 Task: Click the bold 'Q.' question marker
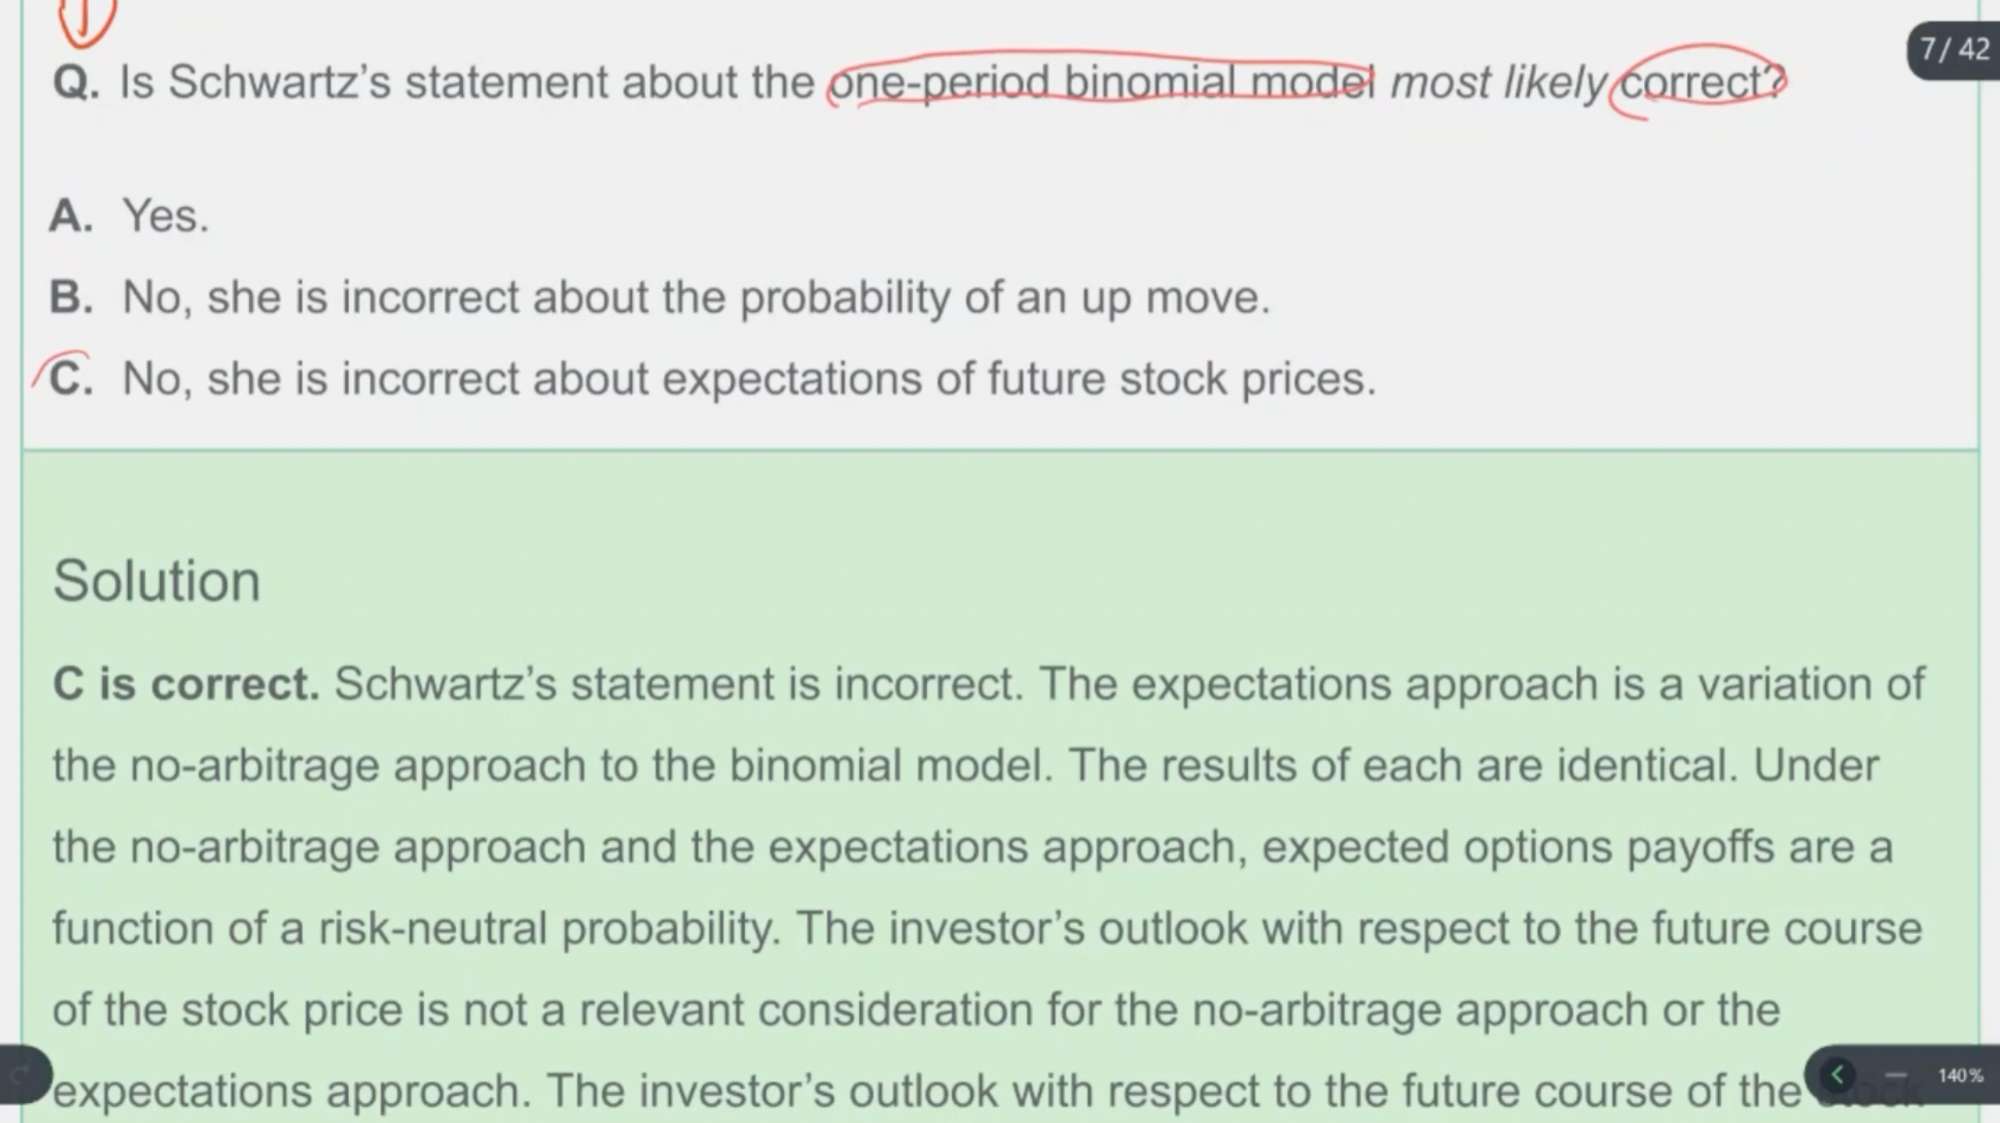[76, 82]
